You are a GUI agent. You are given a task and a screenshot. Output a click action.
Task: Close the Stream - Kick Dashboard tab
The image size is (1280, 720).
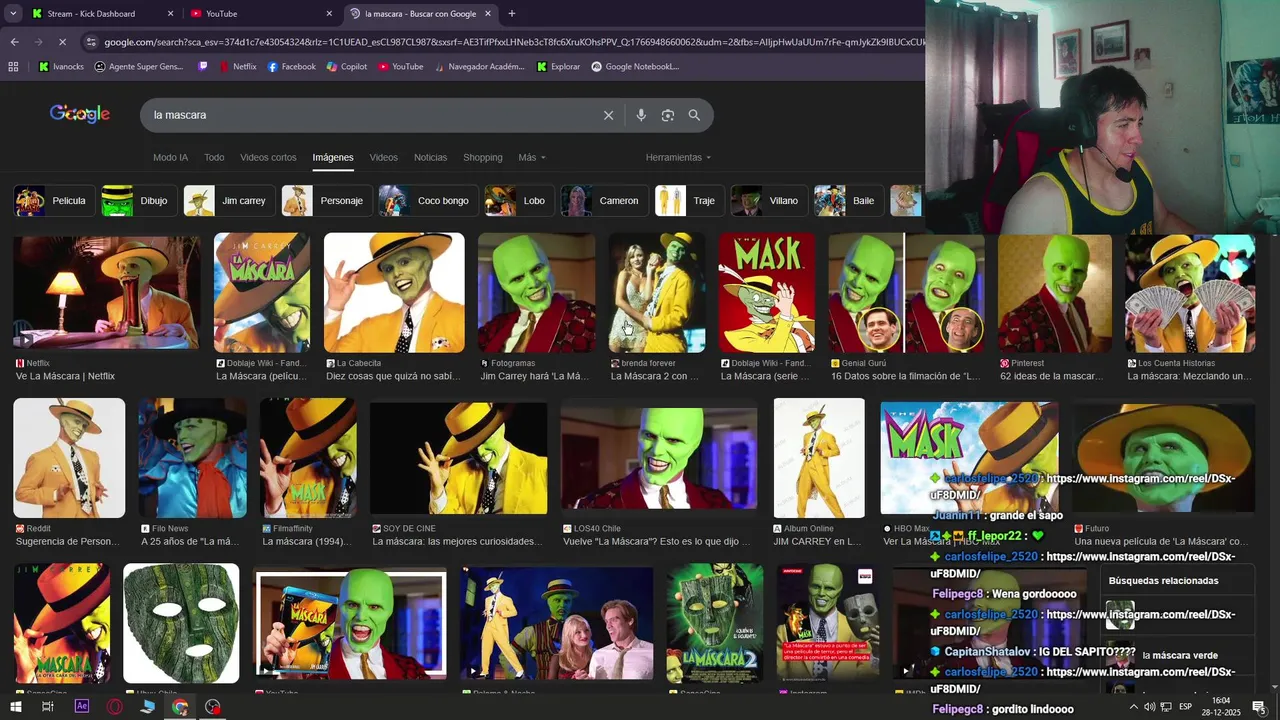[170, 14]
